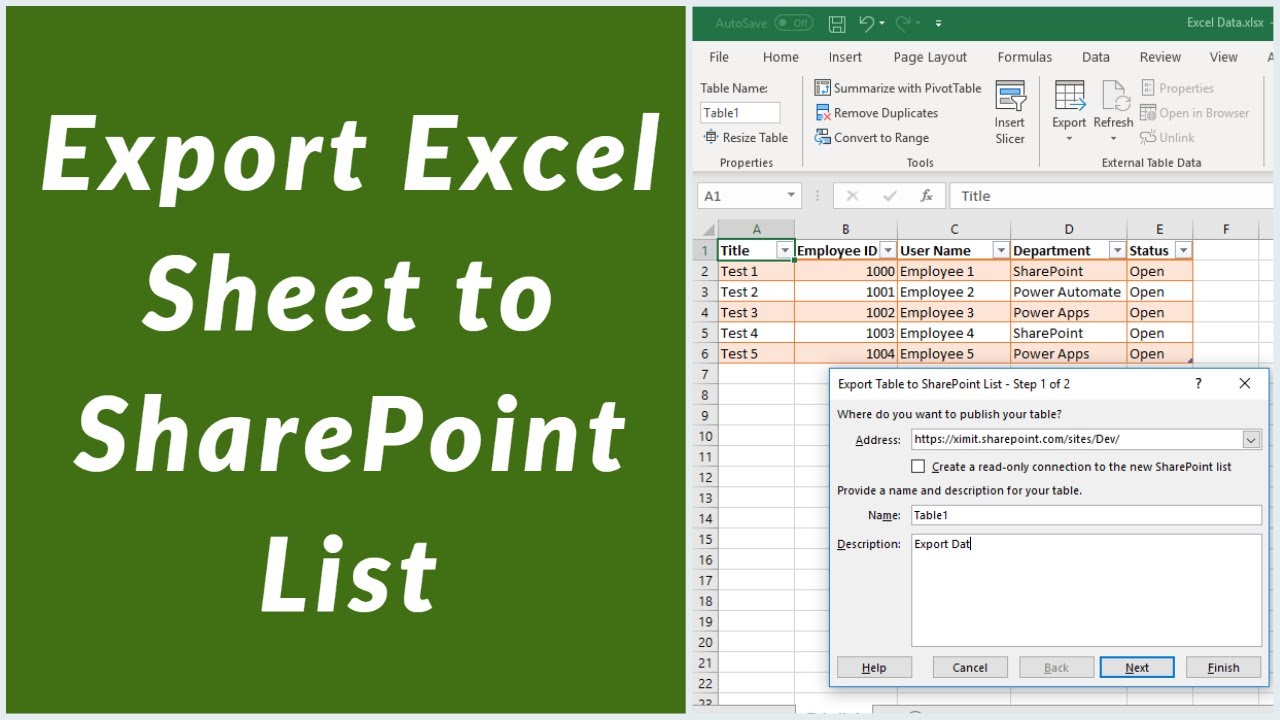Image resolution: width=1280 pixels, height=720 pixels.
Task: Click the Undo arrow icon
Action: point(866,23)
